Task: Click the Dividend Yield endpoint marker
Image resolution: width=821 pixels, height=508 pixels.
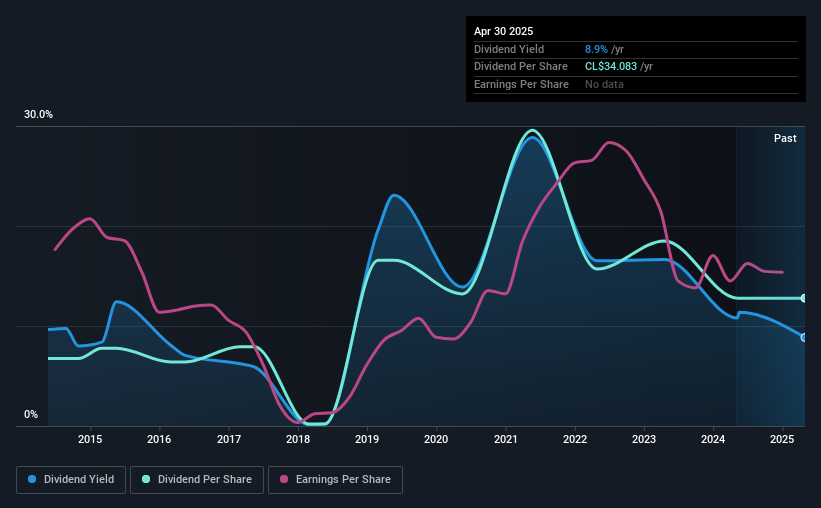Action: (804, 338)
